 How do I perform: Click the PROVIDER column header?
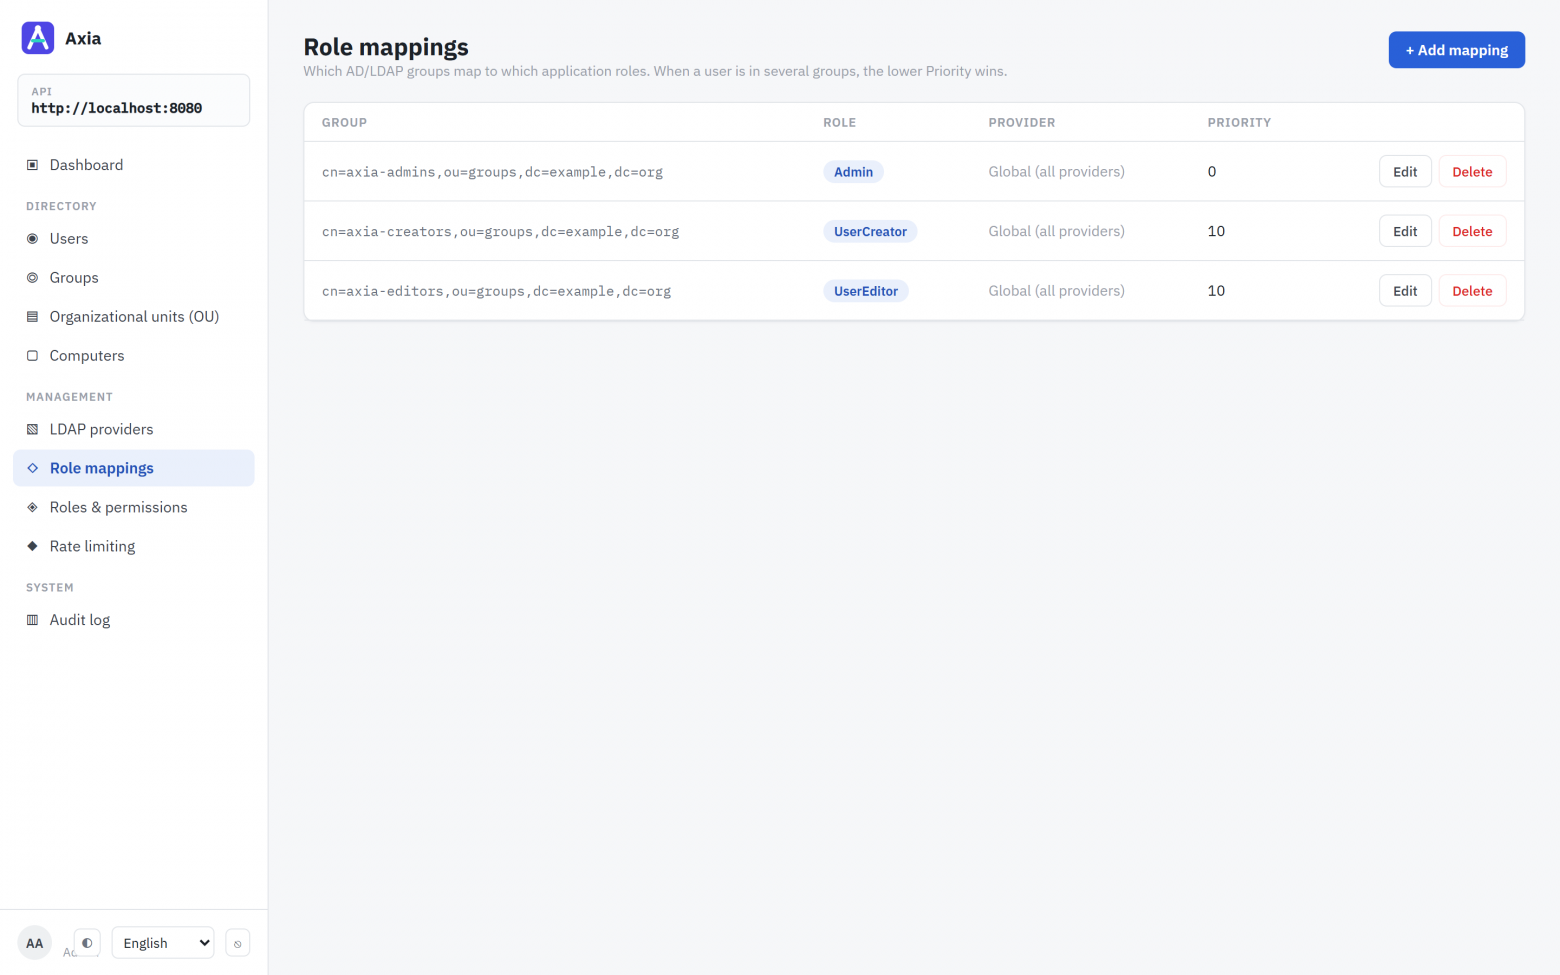coord(1022,123)
